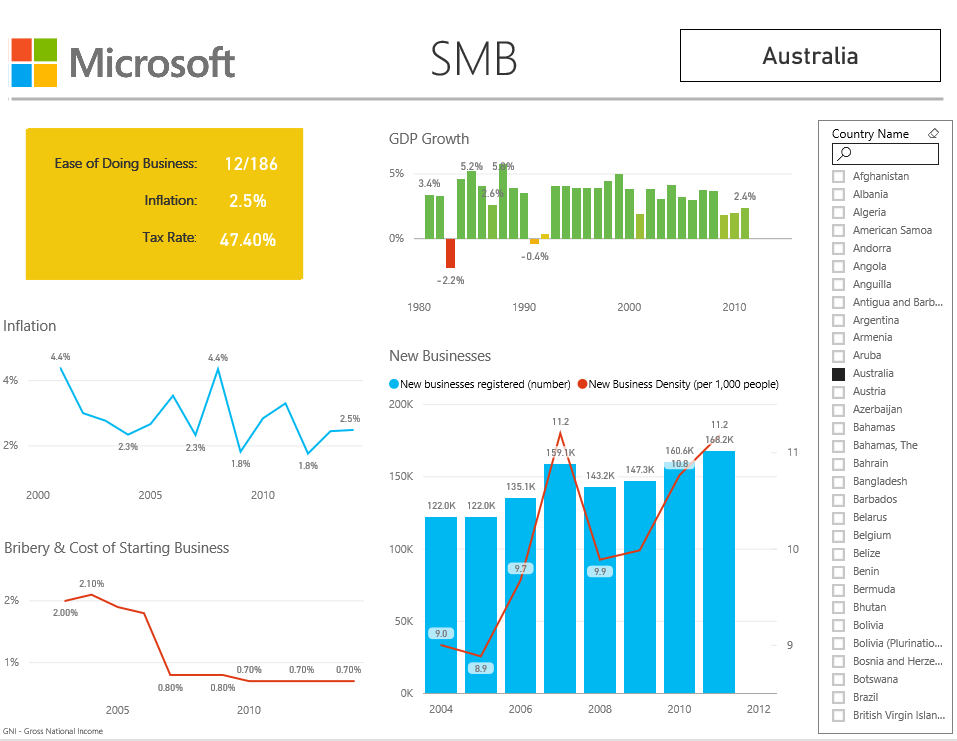Viewport: 957px width, 741px height.
Task: Check the Afghanistan checkbox
Action: [838, 177]
